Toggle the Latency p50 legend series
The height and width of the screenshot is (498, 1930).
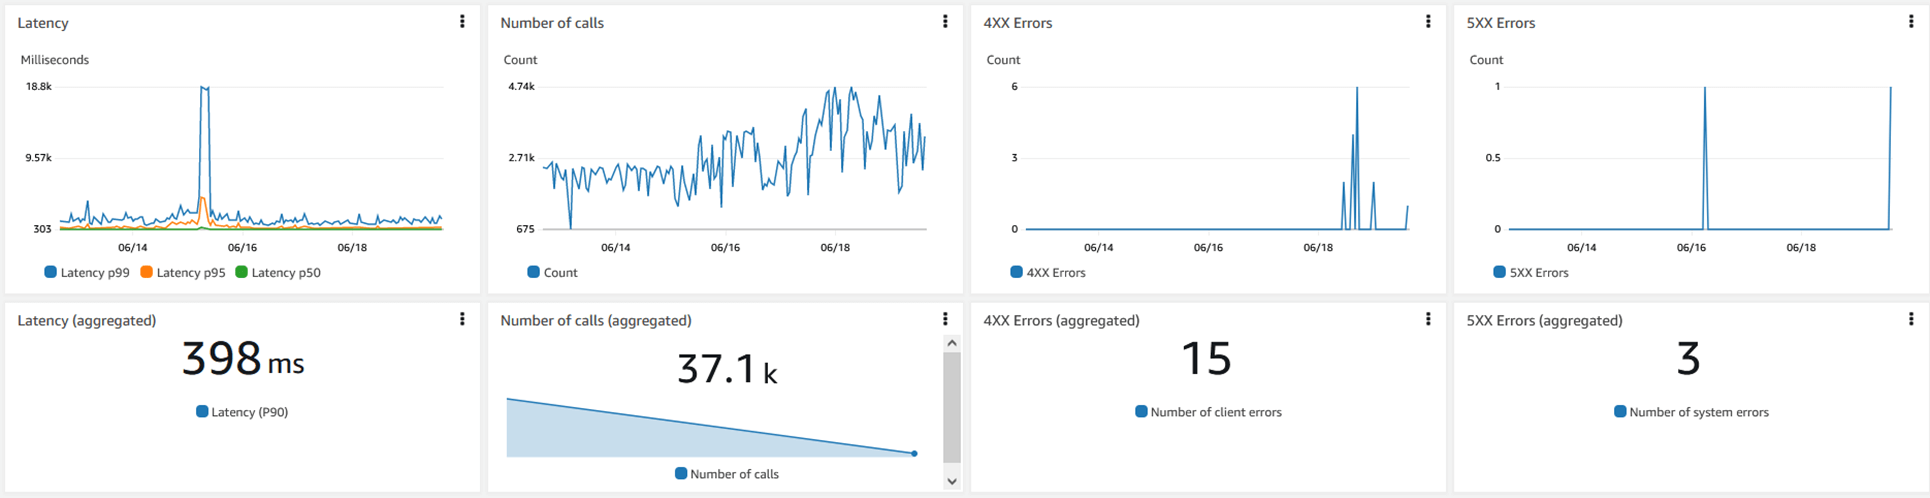pyautogui.click(x=278, y=272)
